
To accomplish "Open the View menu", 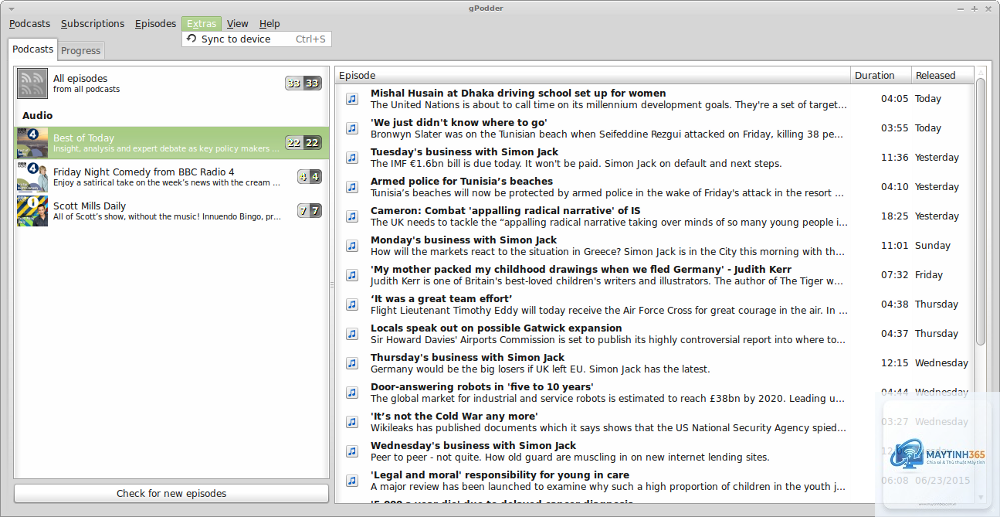I will click(x=237, y=24).
